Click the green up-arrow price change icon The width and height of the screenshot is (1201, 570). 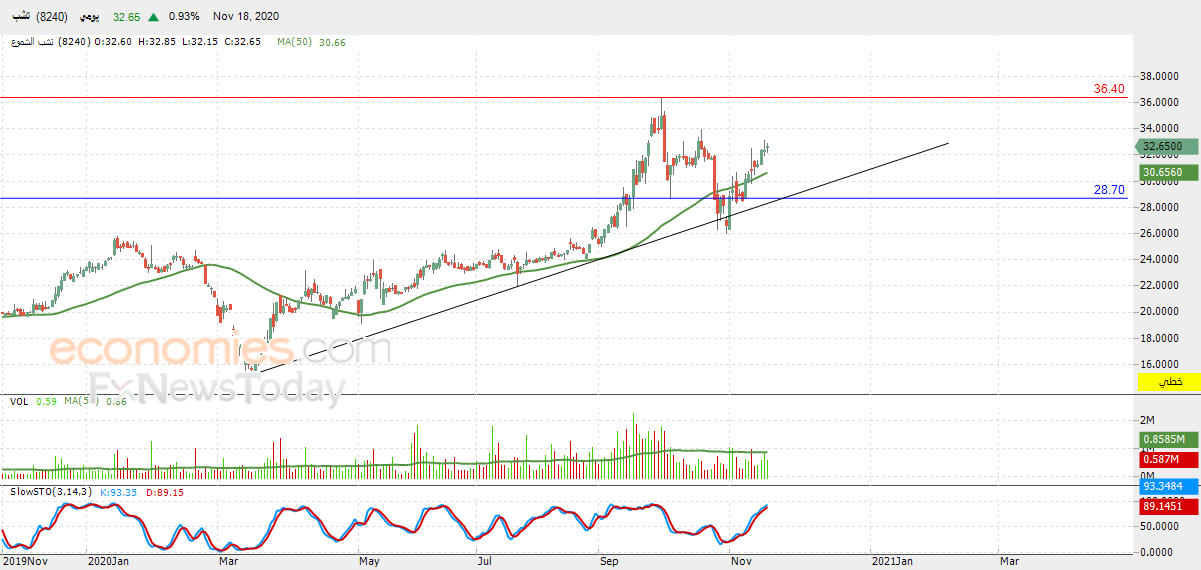(x=153, y=17)
